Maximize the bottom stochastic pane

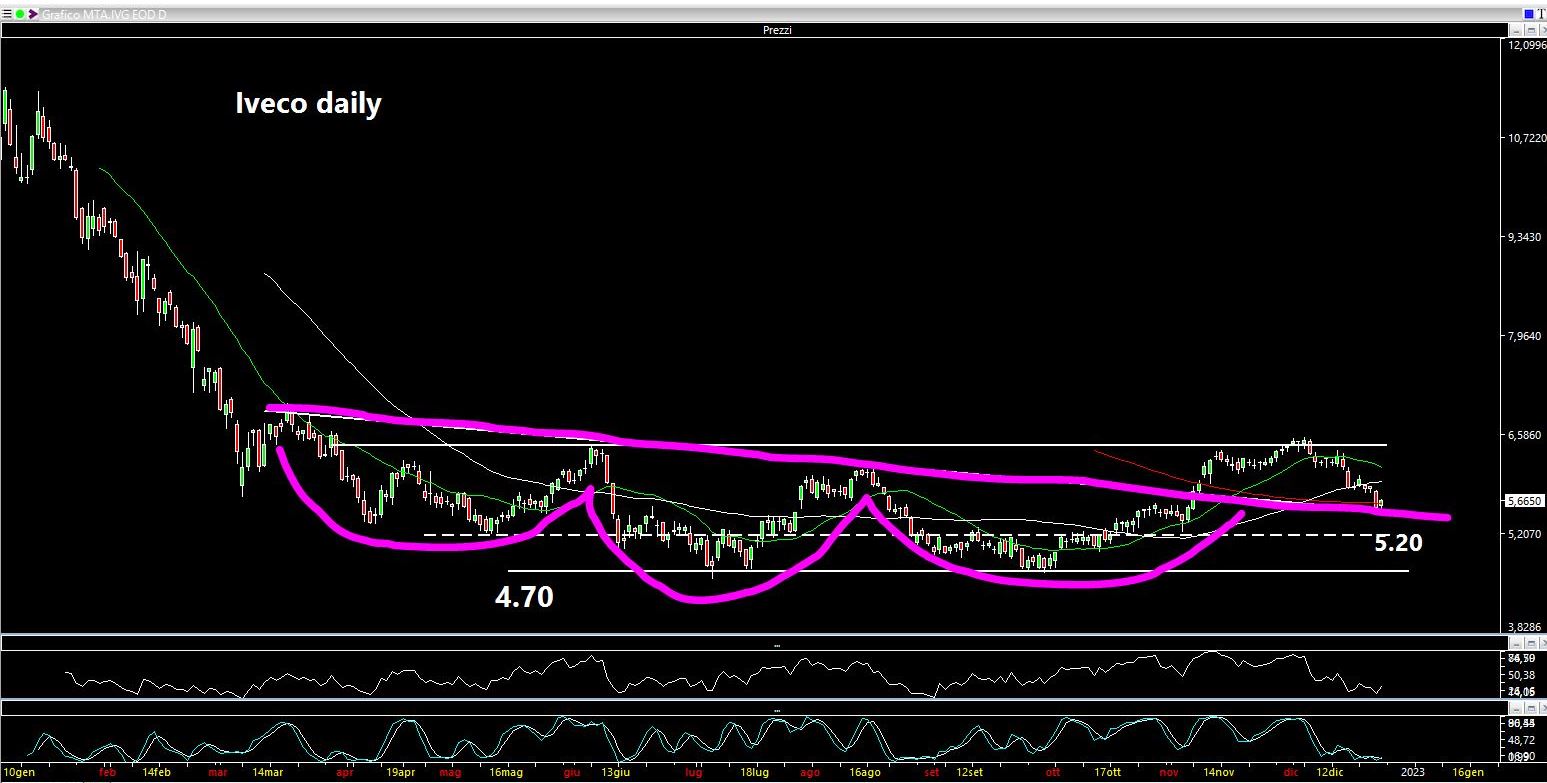click(x=1531, y=709)
